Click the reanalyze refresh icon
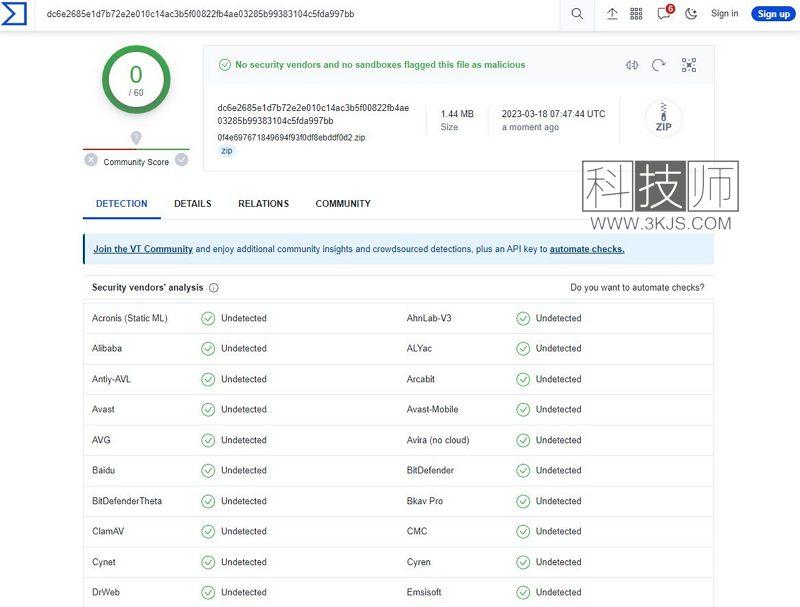 click(659, 65)
